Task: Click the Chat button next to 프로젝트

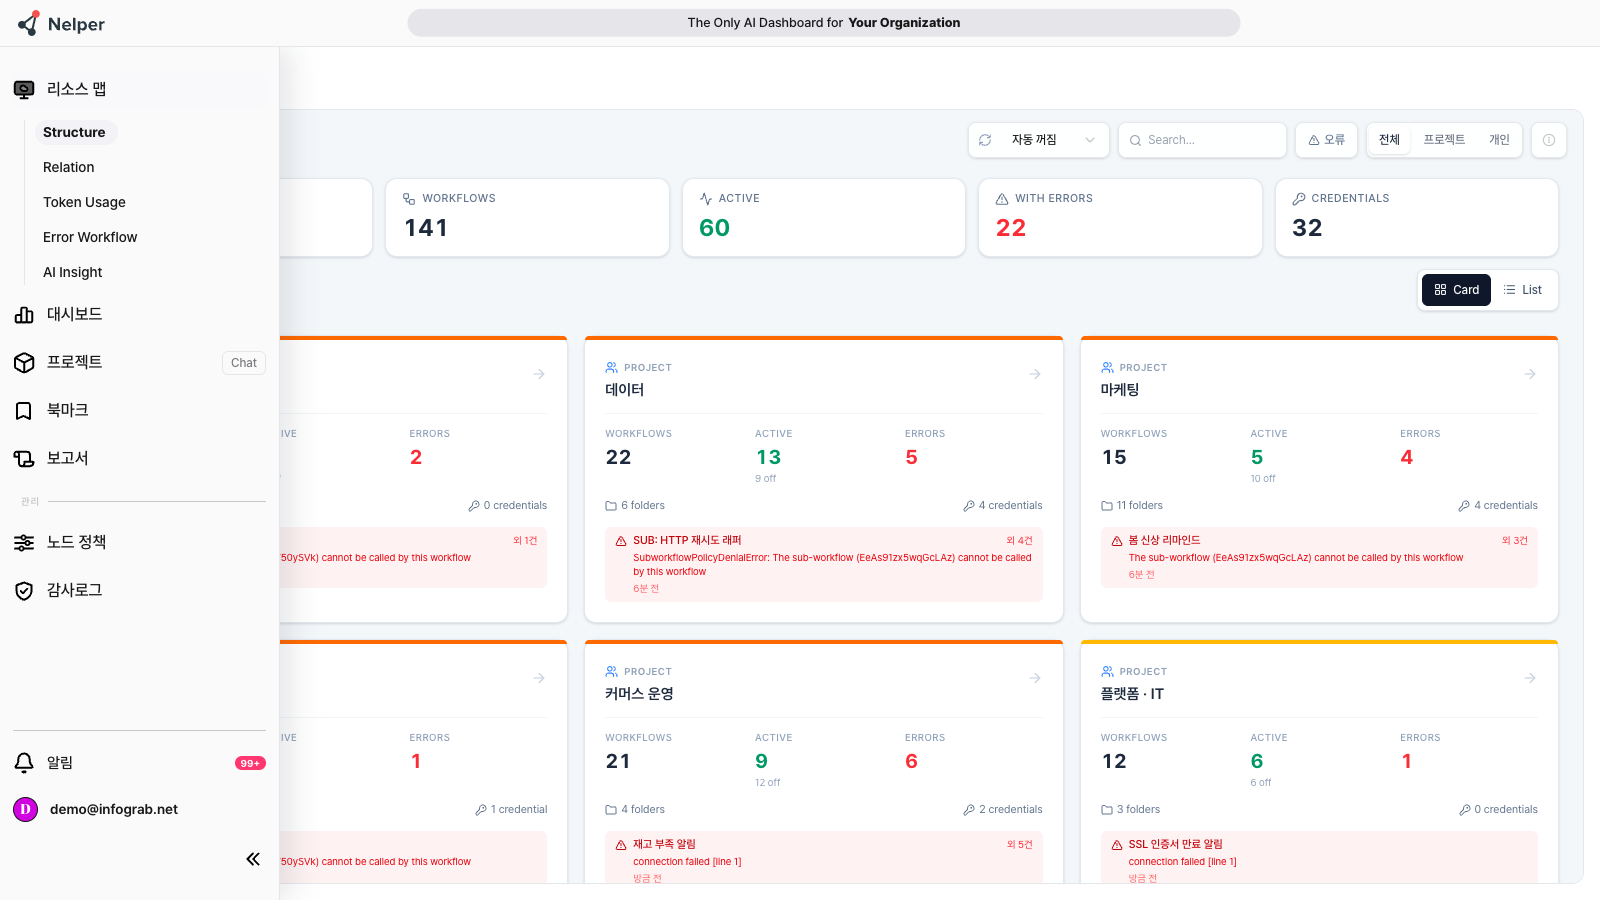Action: [x=244, y=363]
